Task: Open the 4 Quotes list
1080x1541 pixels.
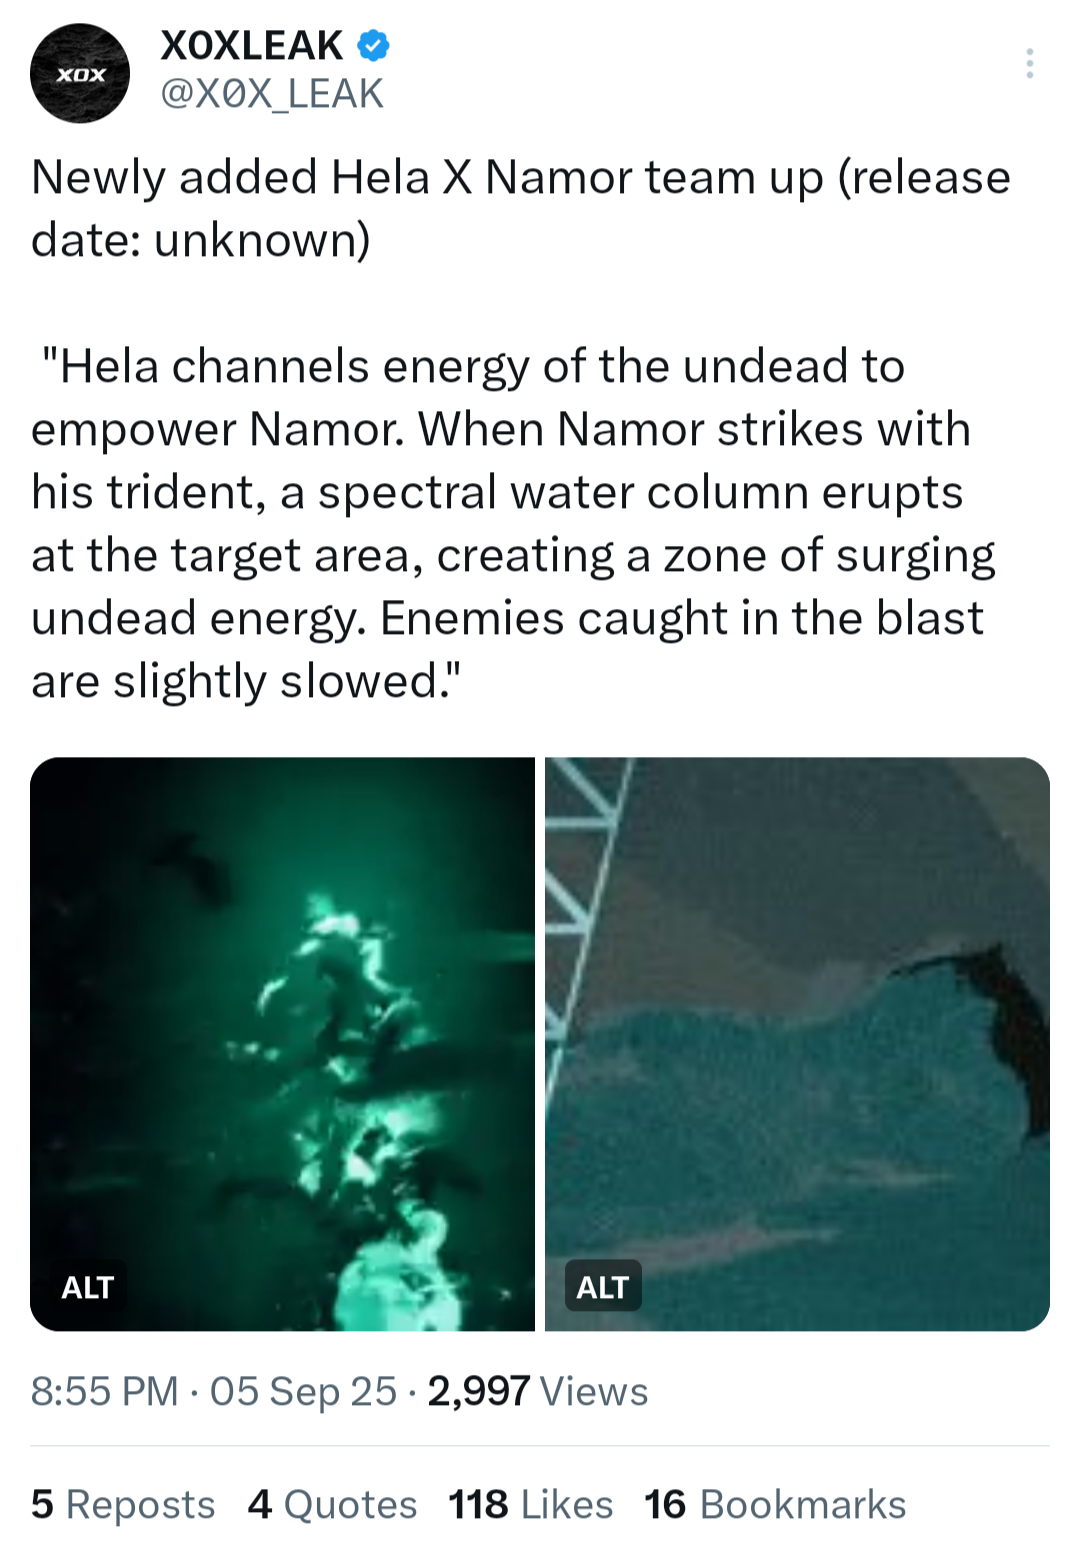Action: point(332,1505)
